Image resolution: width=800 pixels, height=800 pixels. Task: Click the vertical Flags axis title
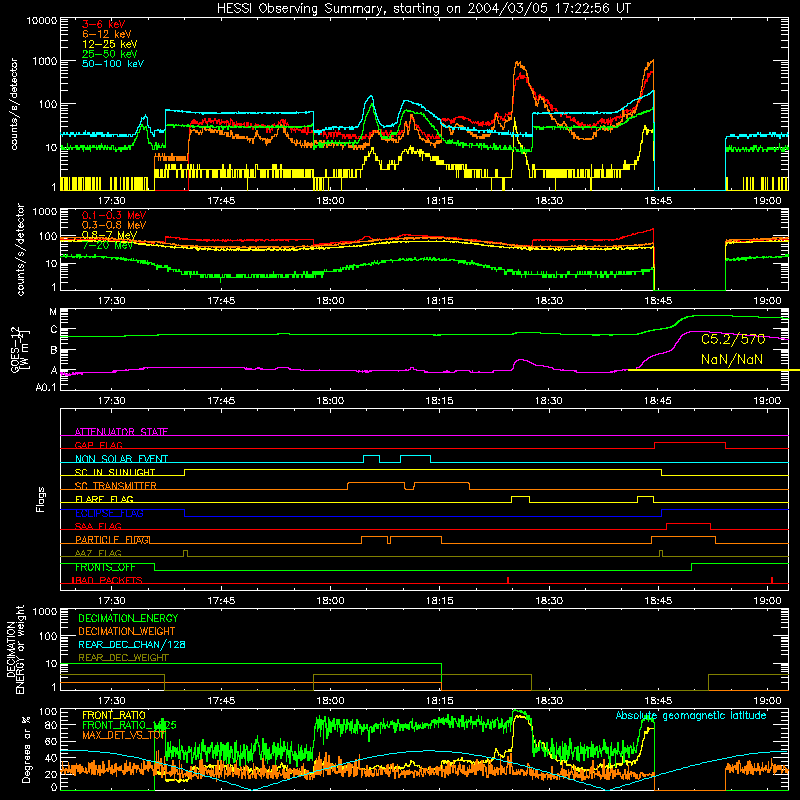click(x=40, y=499)
